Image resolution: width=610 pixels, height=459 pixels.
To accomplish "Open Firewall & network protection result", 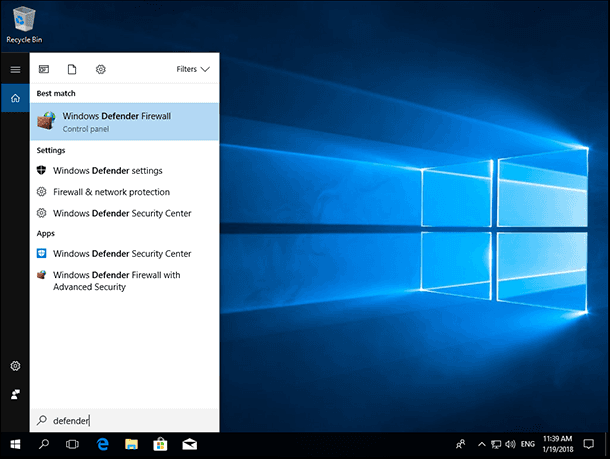I will point(124,192).
